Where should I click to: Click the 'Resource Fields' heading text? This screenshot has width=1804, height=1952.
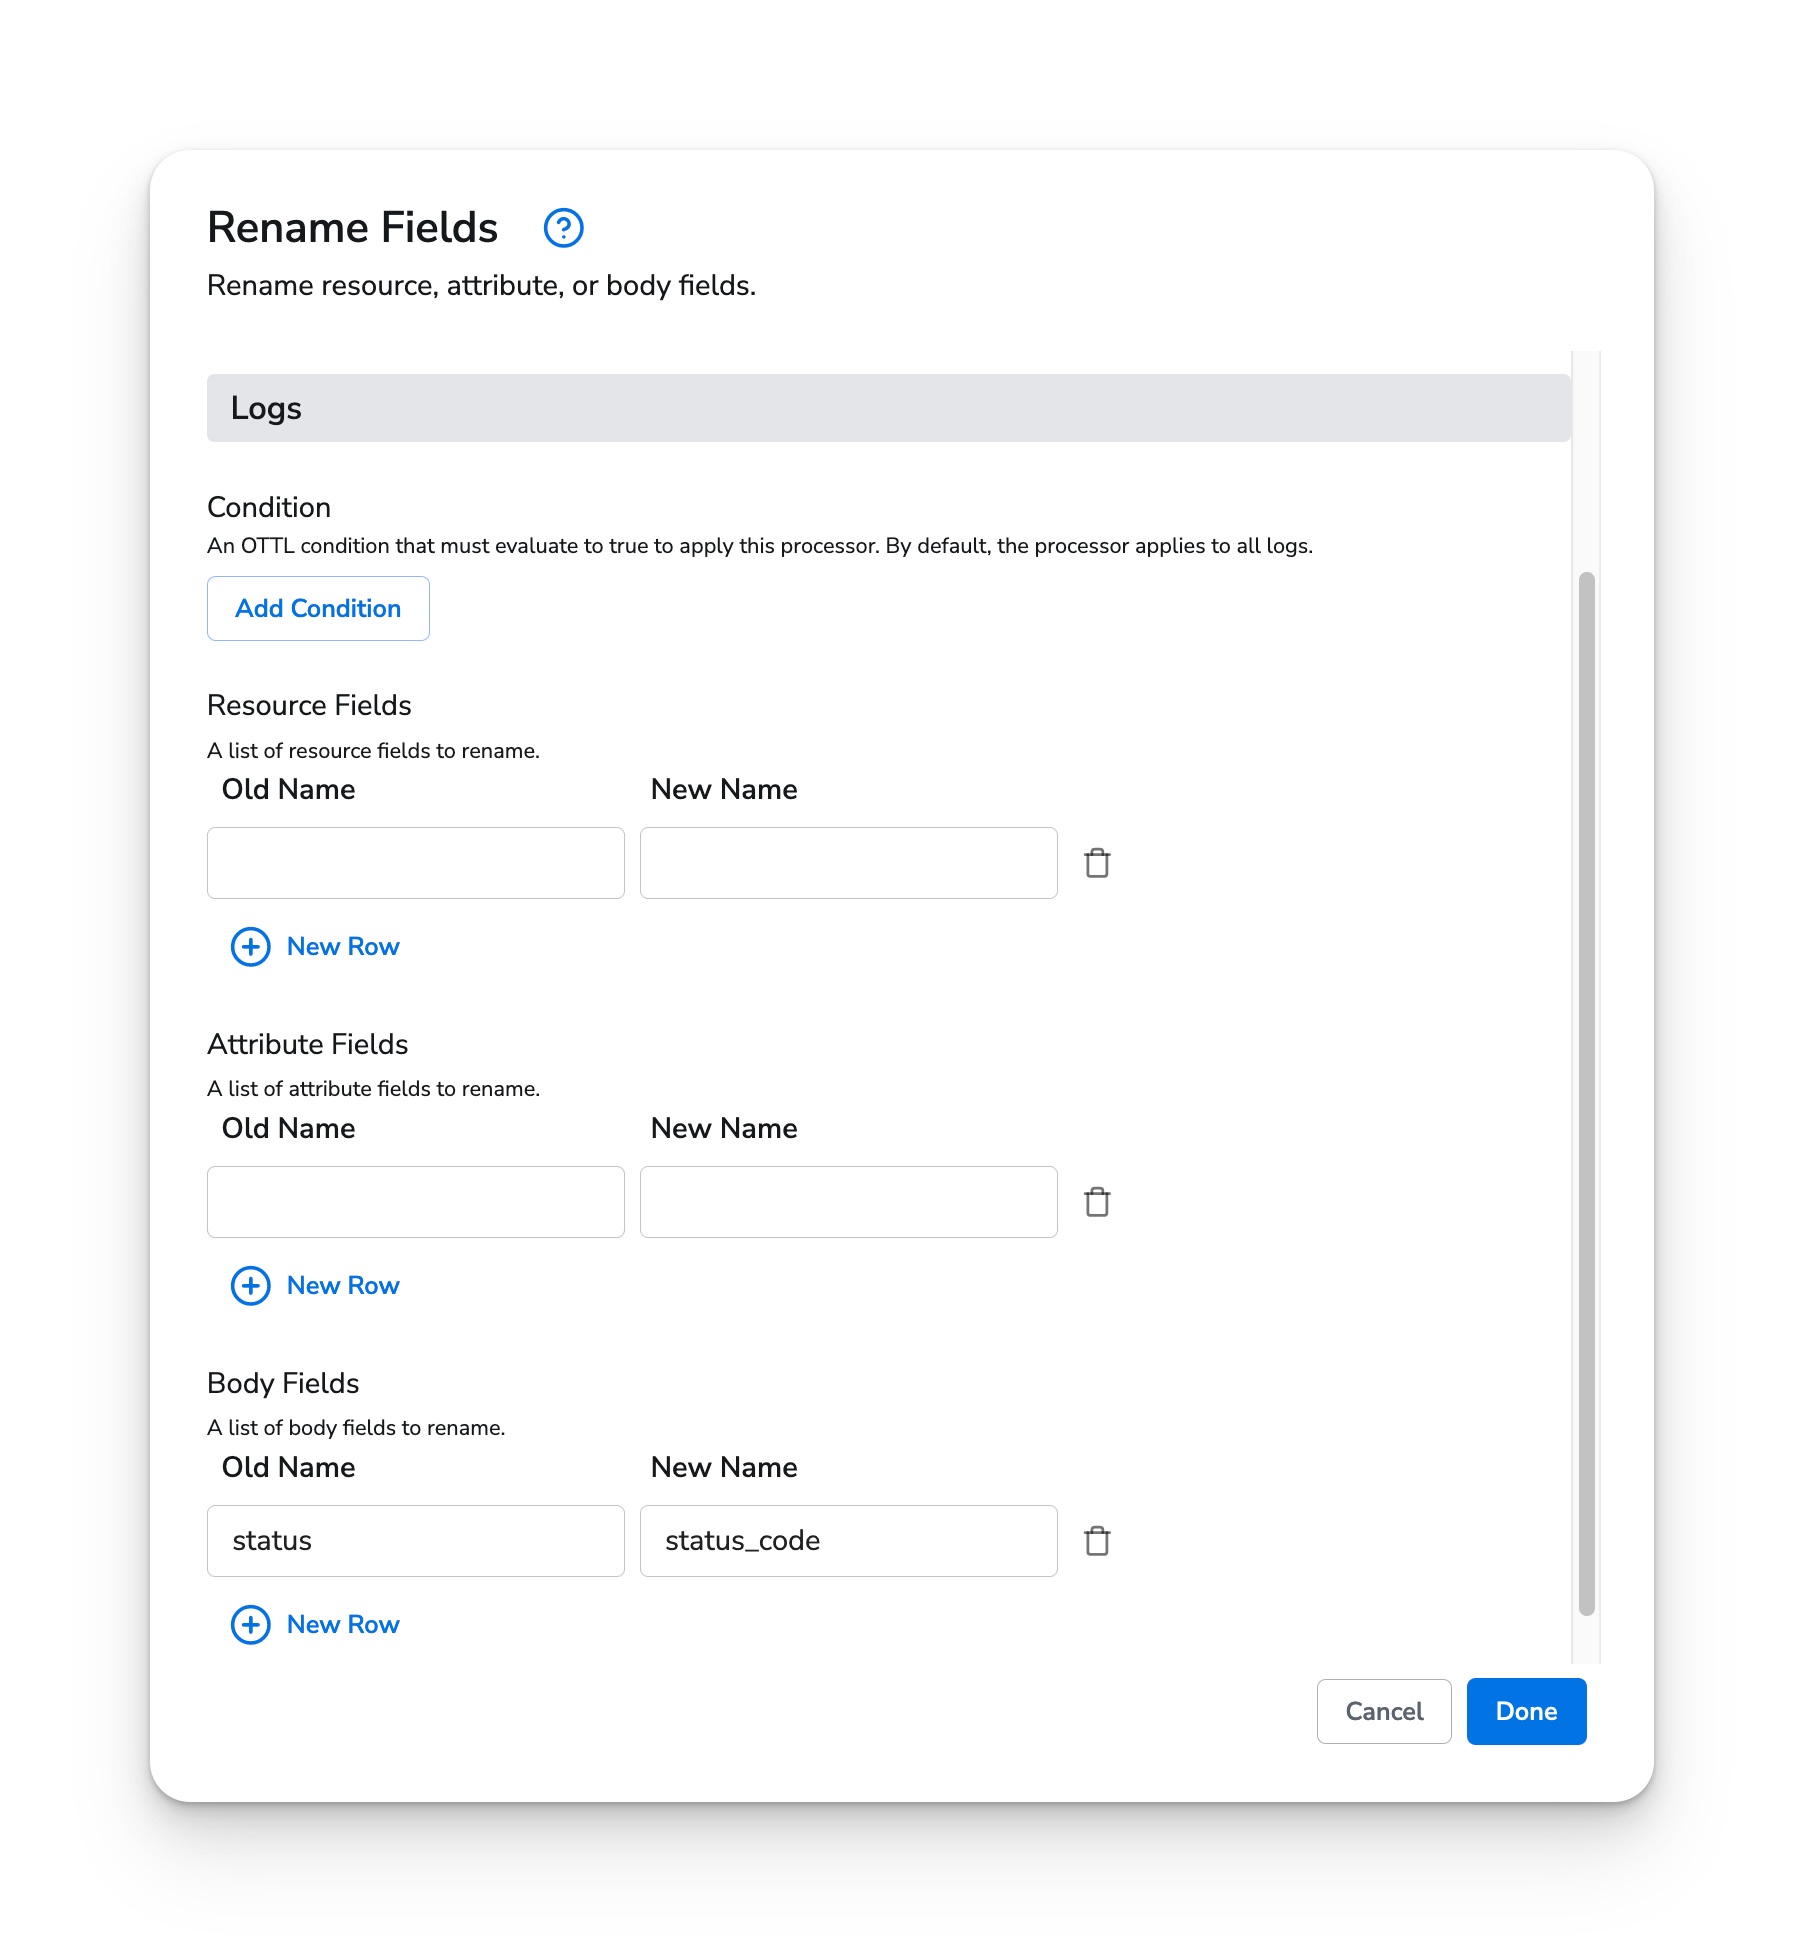coord(309,705)
